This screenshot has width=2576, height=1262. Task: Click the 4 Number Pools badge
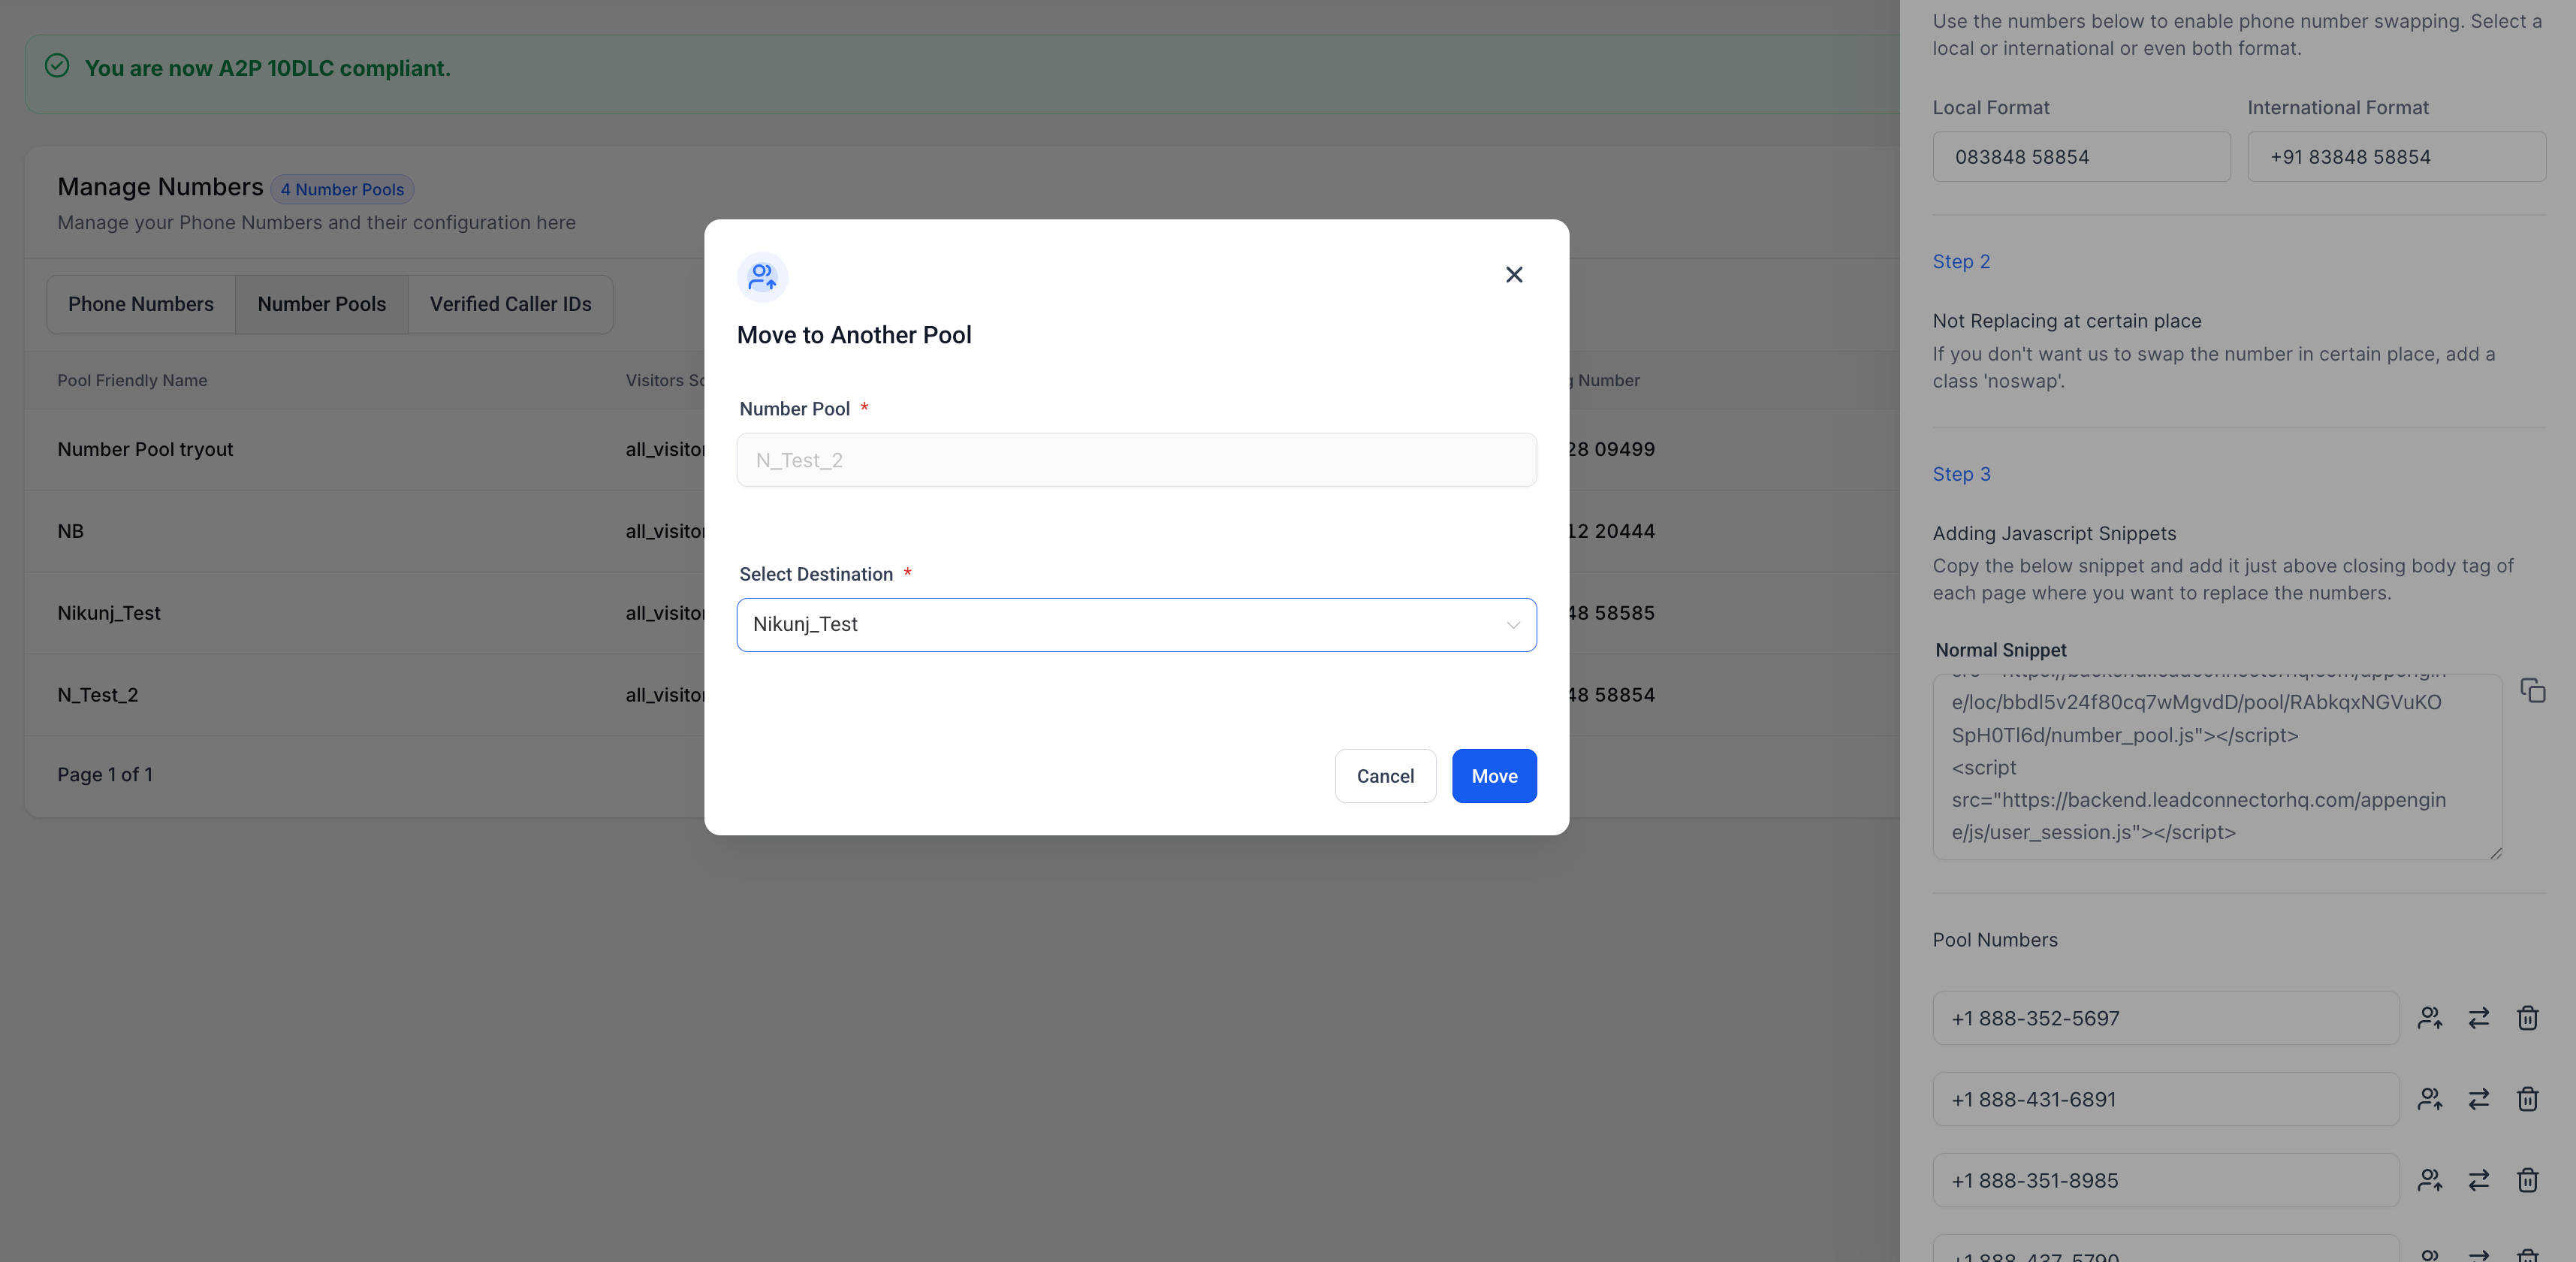342,189
